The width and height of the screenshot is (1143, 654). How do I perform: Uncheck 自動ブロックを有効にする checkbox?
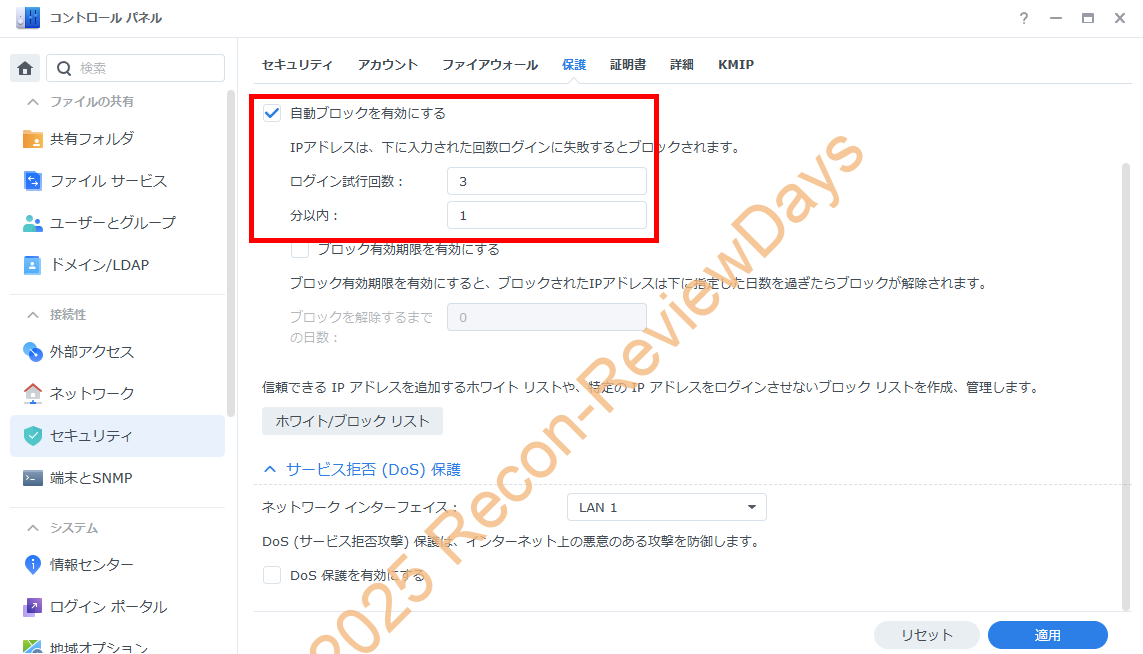272,113
